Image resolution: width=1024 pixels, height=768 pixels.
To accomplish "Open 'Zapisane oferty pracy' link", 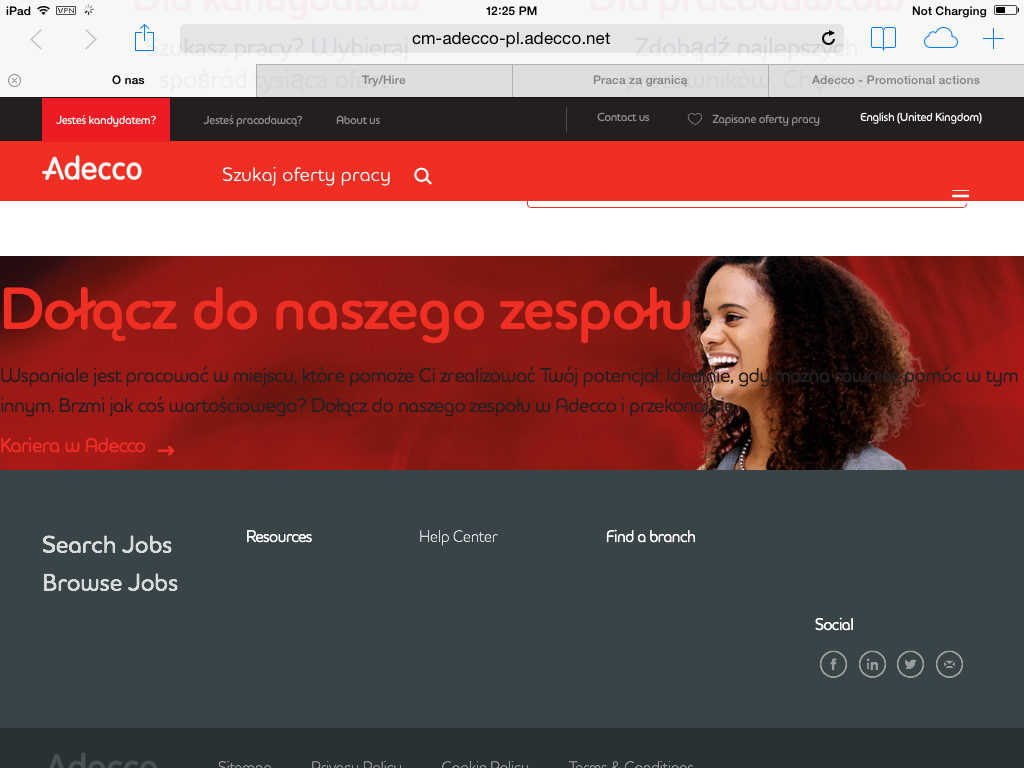I will [765, 120].
